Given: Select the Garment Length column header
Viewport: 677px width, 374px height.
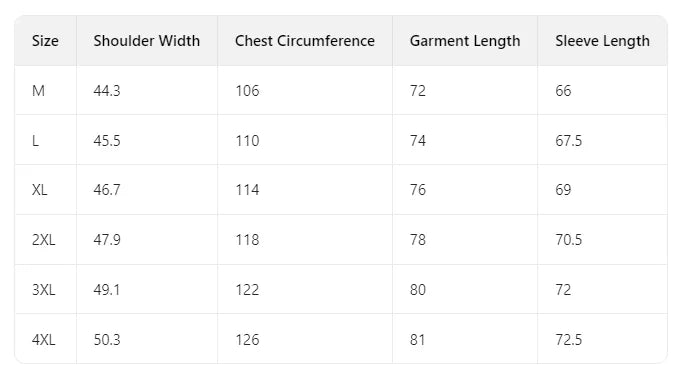Looking at the screenshot, I should coord(465,41).
